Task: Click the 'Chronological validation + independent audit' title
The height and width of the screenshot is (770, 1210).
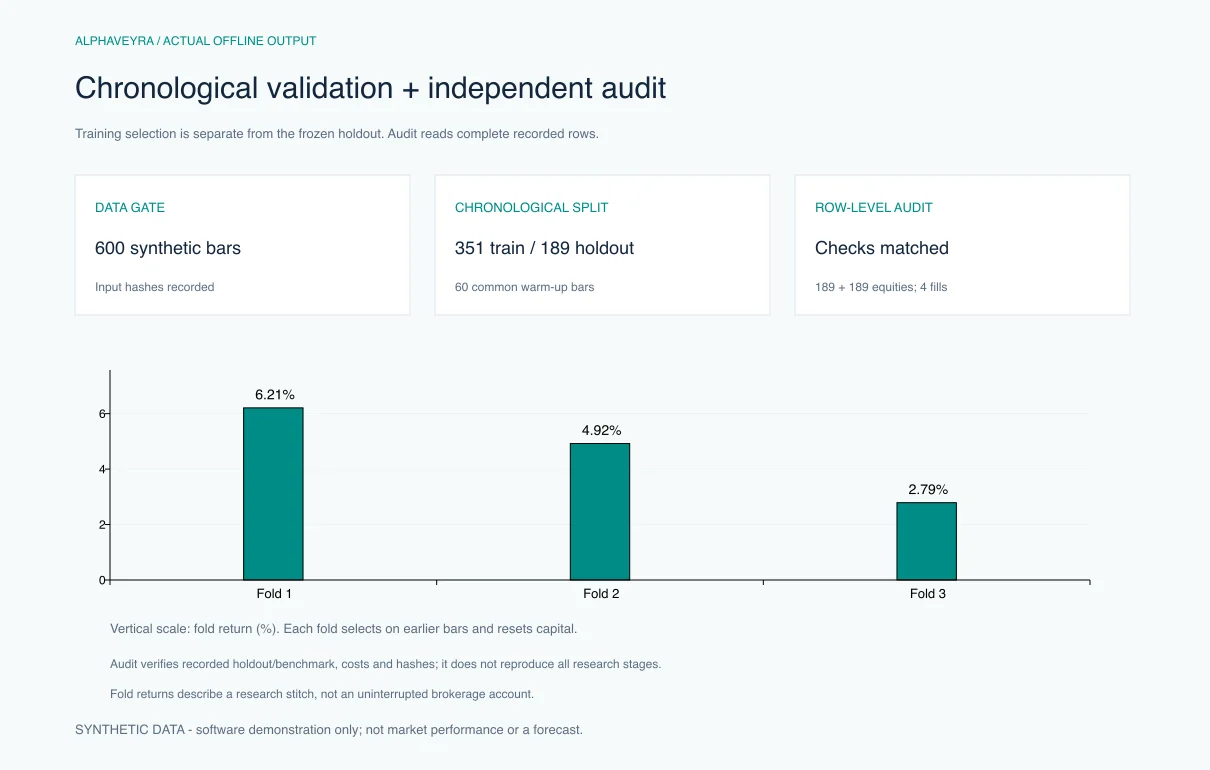Action: (370, 88)
